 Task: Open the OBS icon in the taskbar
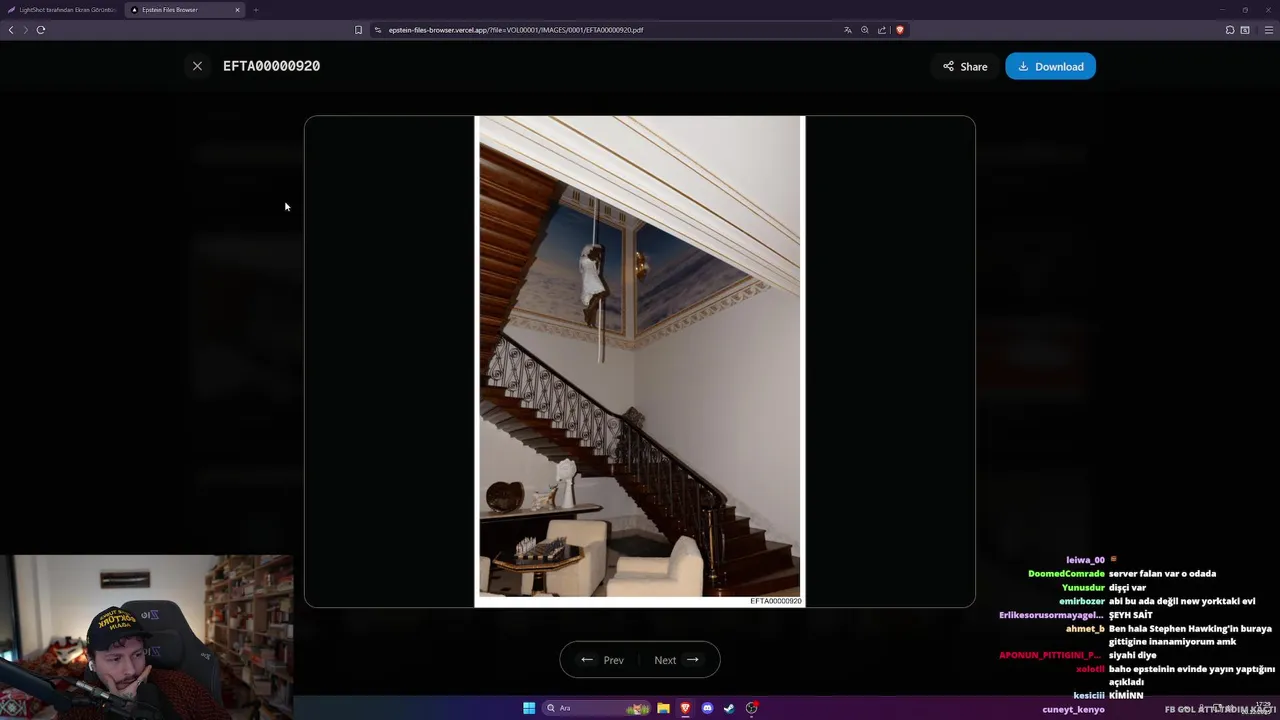(x=751, y=708)
